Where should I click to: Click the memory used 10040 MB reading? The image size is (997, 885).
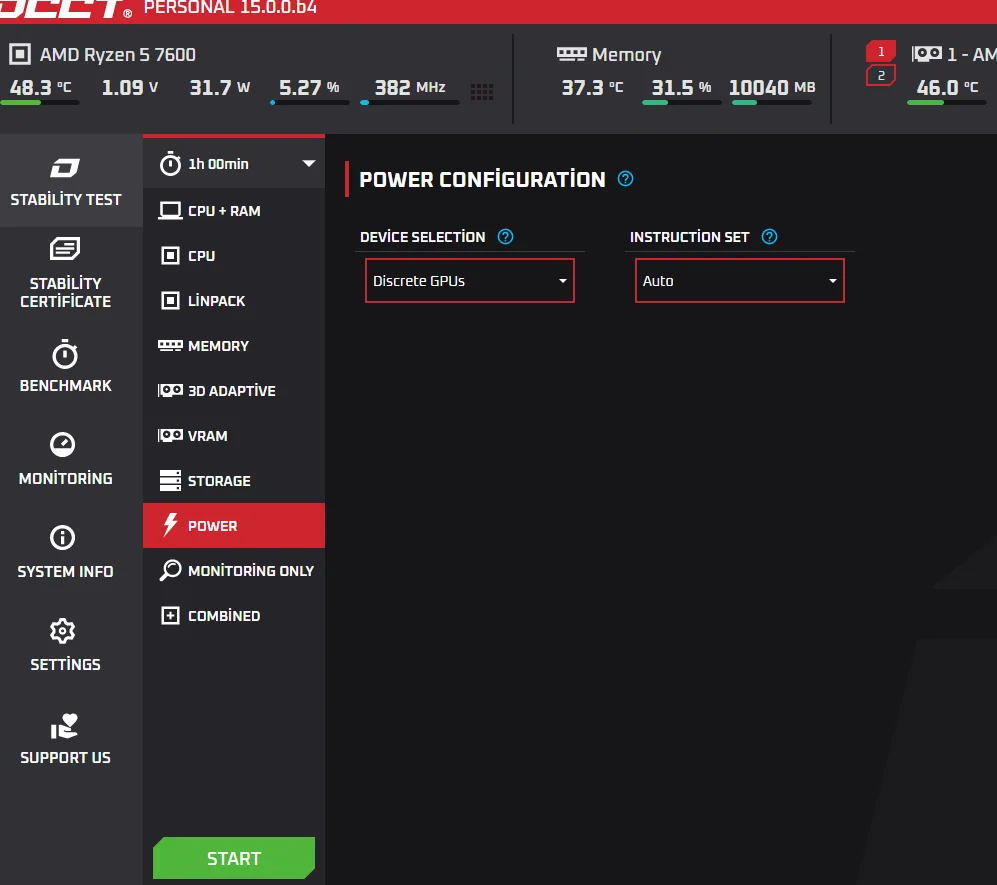coord(772,88)
